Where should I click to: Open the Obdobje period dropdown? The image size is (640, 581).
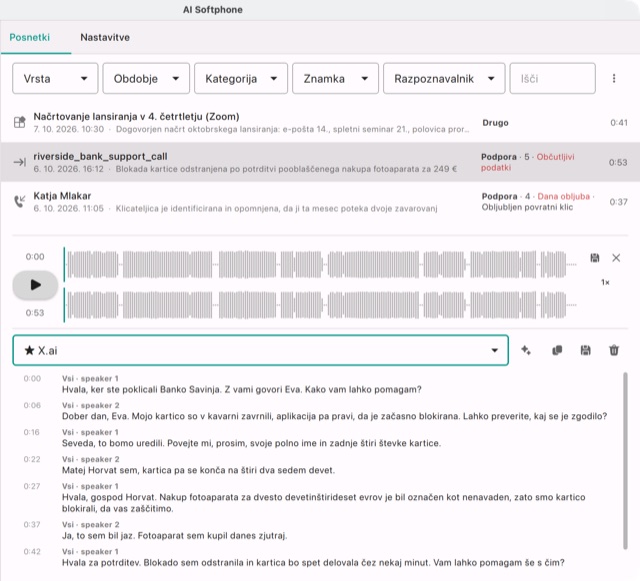(146, 78)
